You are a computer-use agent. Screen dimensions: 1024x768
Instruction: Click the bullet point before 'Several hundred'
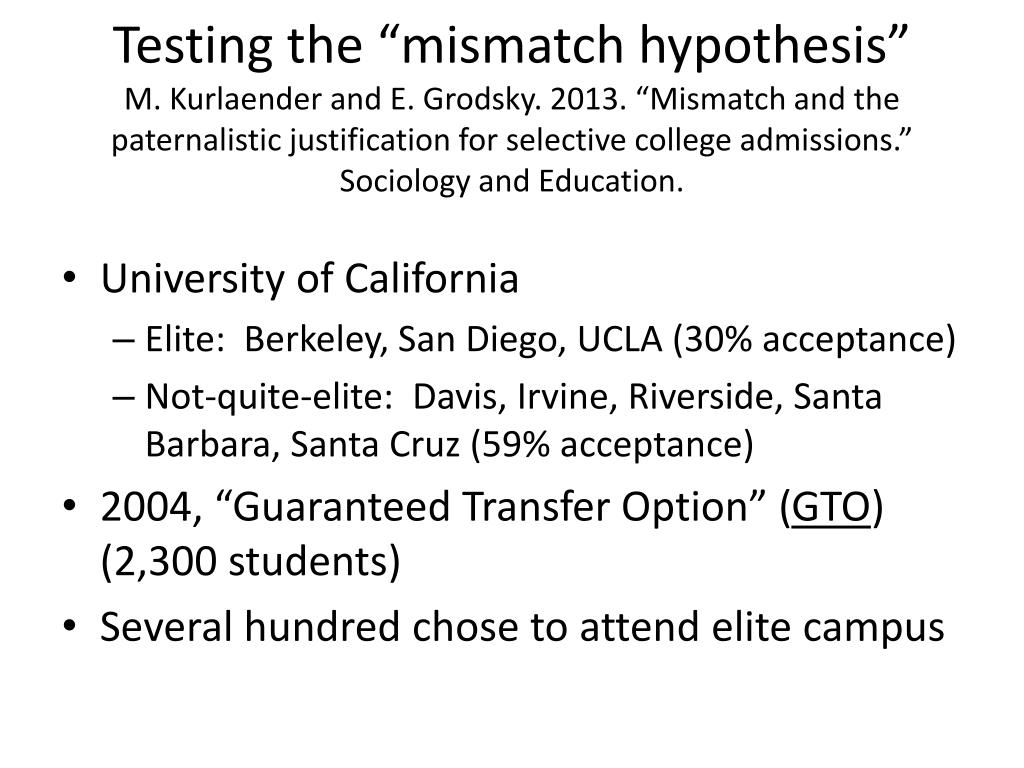tap(70, 626)
